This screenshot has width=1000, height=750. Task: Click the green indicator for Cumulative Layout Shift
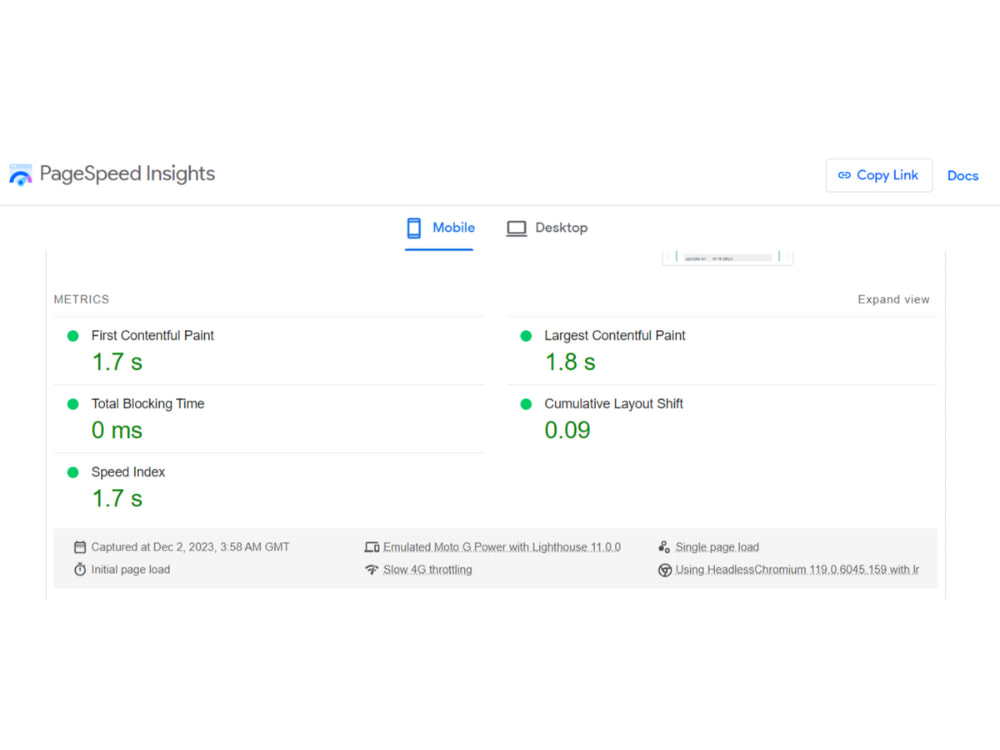[524, 403]
